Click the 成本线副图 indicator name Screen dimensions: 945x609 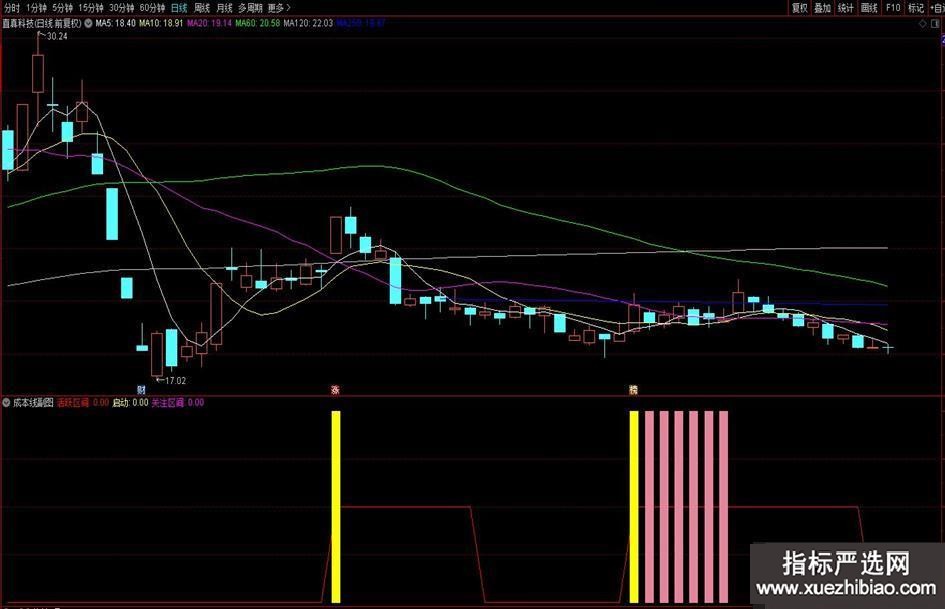tap(33, 402)
